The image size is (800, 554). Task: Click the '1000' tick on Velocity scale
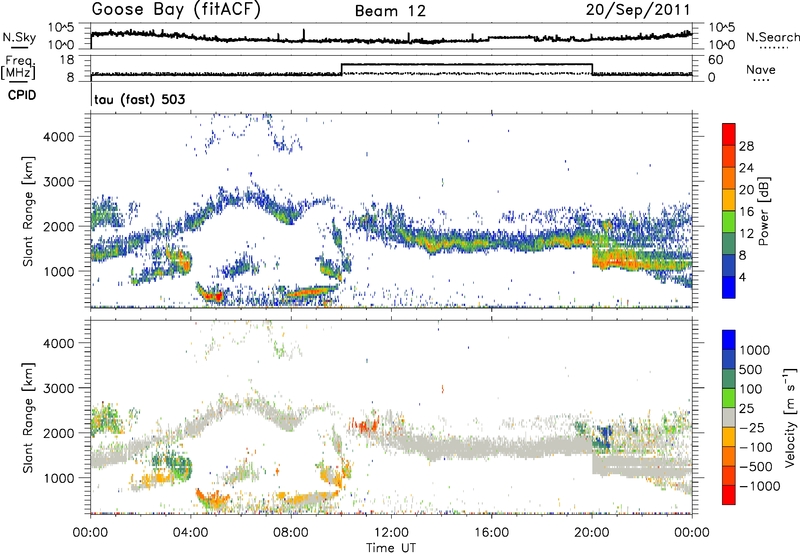coord(755,350)
